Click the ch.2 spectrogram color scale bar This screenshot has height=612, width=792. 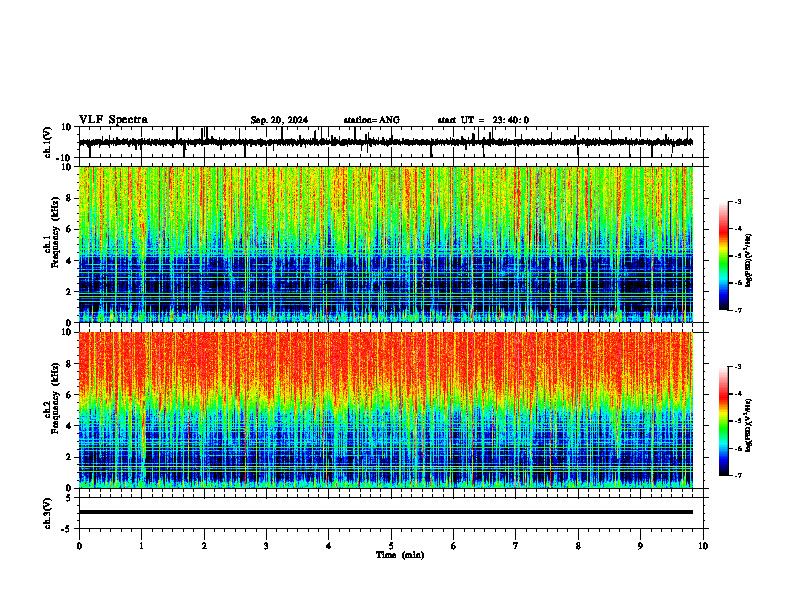pos(724,421)
